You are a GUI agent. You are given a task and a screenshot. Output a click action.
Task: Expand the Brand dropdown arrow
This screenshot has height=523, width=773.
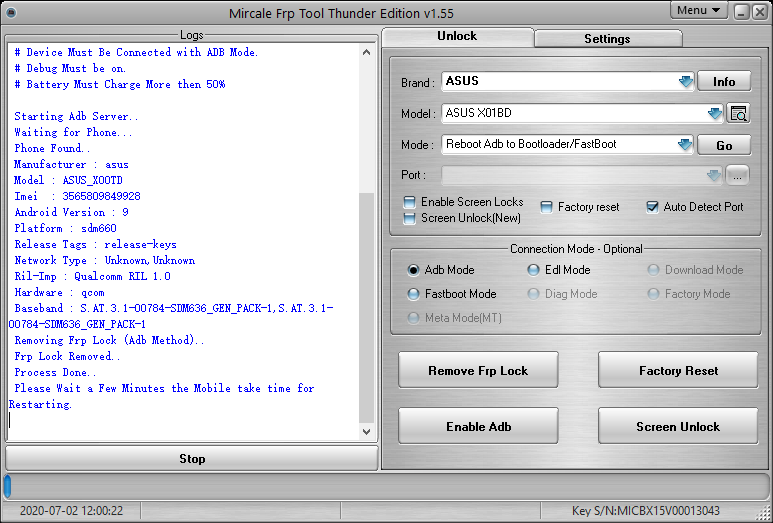pyautogui.click(x=685, y=81)
